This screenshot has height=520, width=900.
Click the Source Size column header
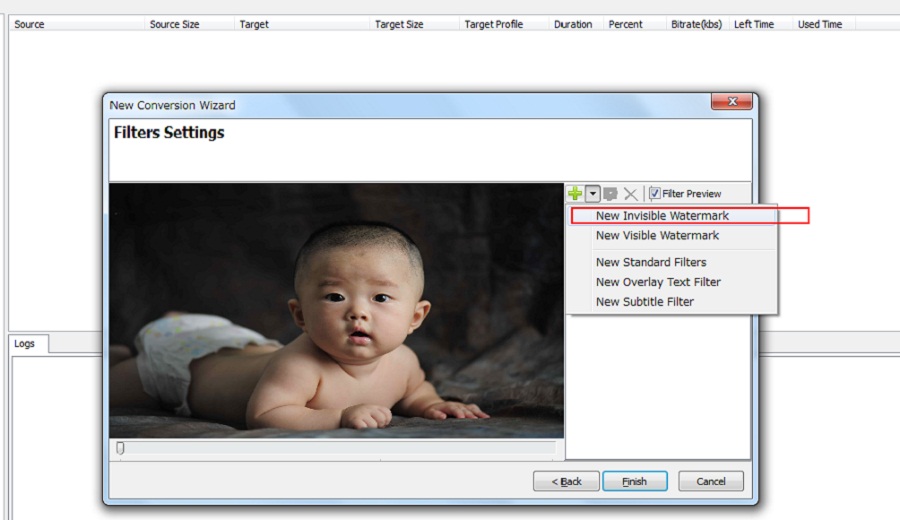[x=189, y=24]
